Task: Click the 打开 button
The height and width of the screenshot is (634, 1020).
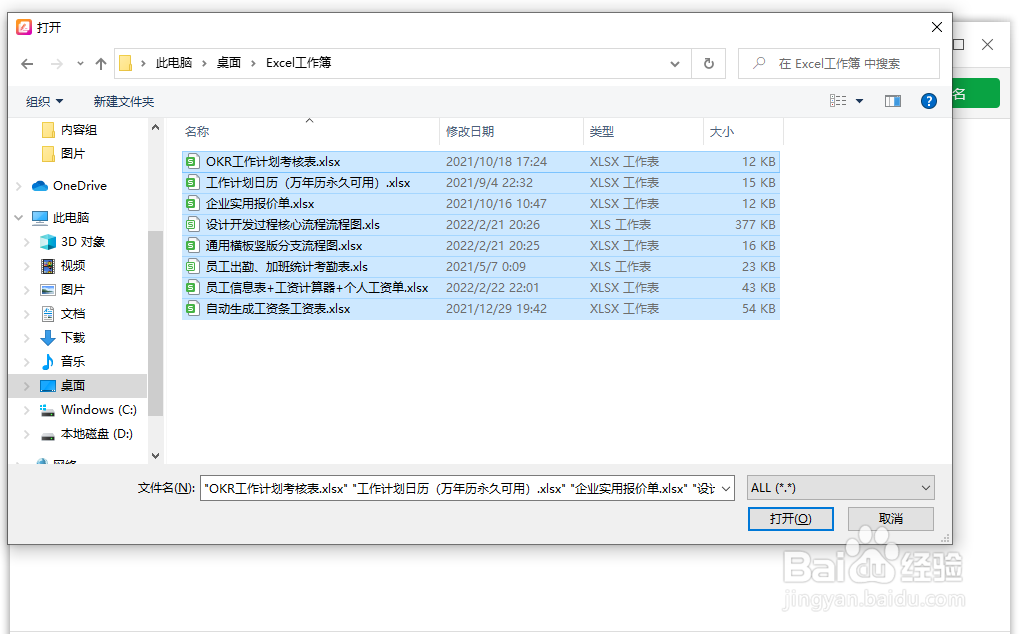Action: [790, 518]
